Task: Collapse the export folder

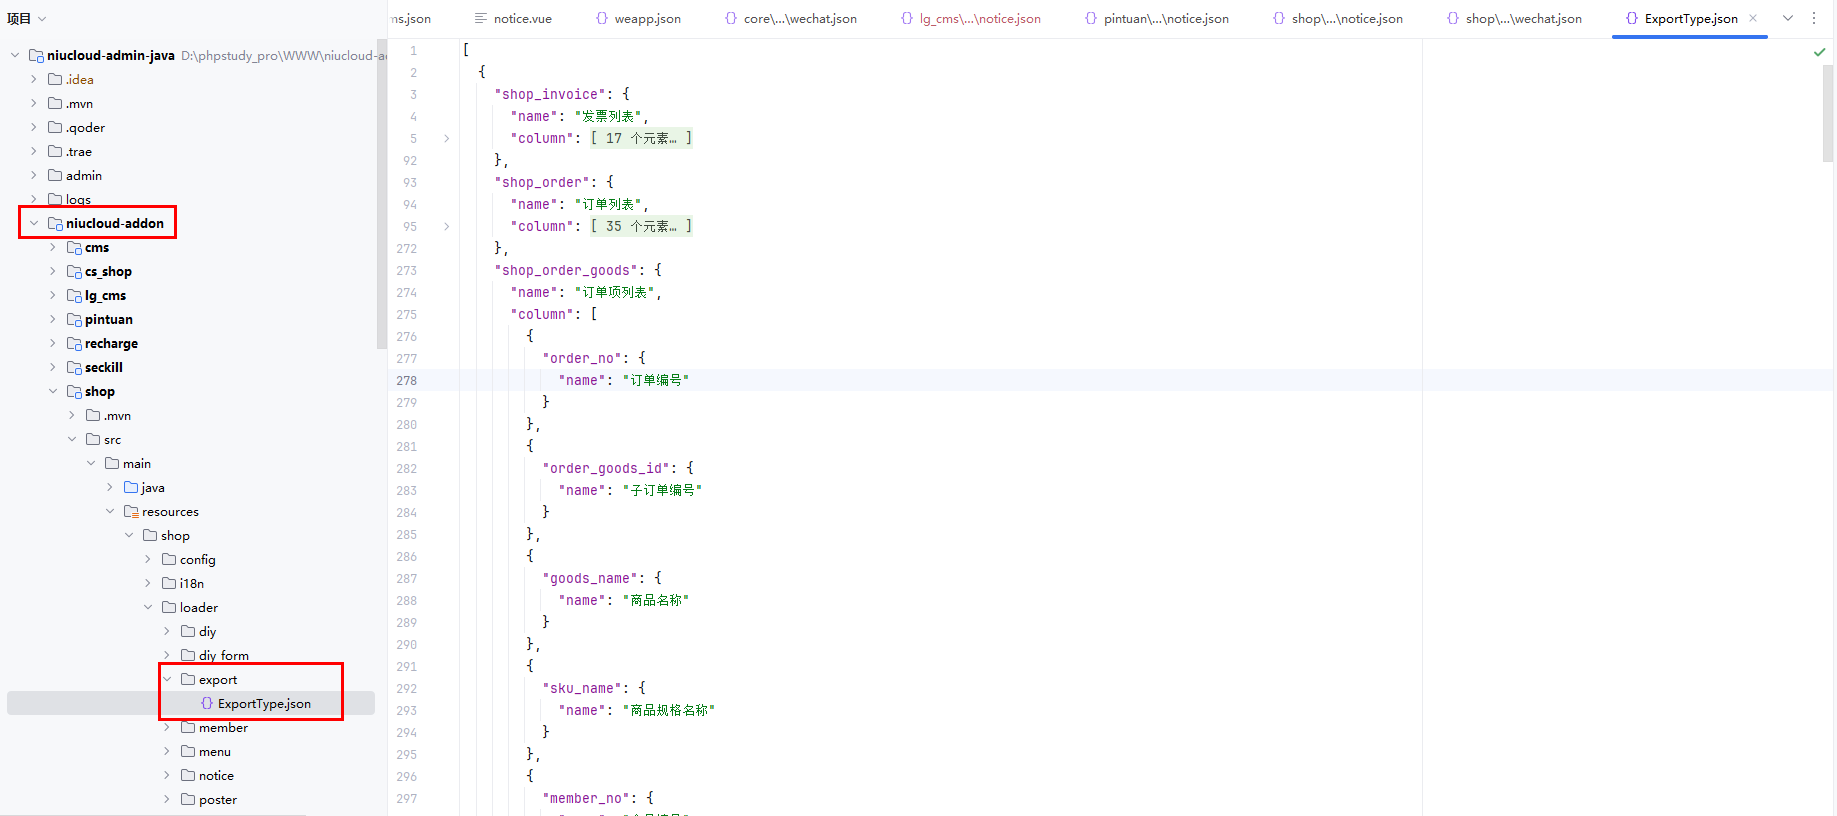Action: click(168, 679)
